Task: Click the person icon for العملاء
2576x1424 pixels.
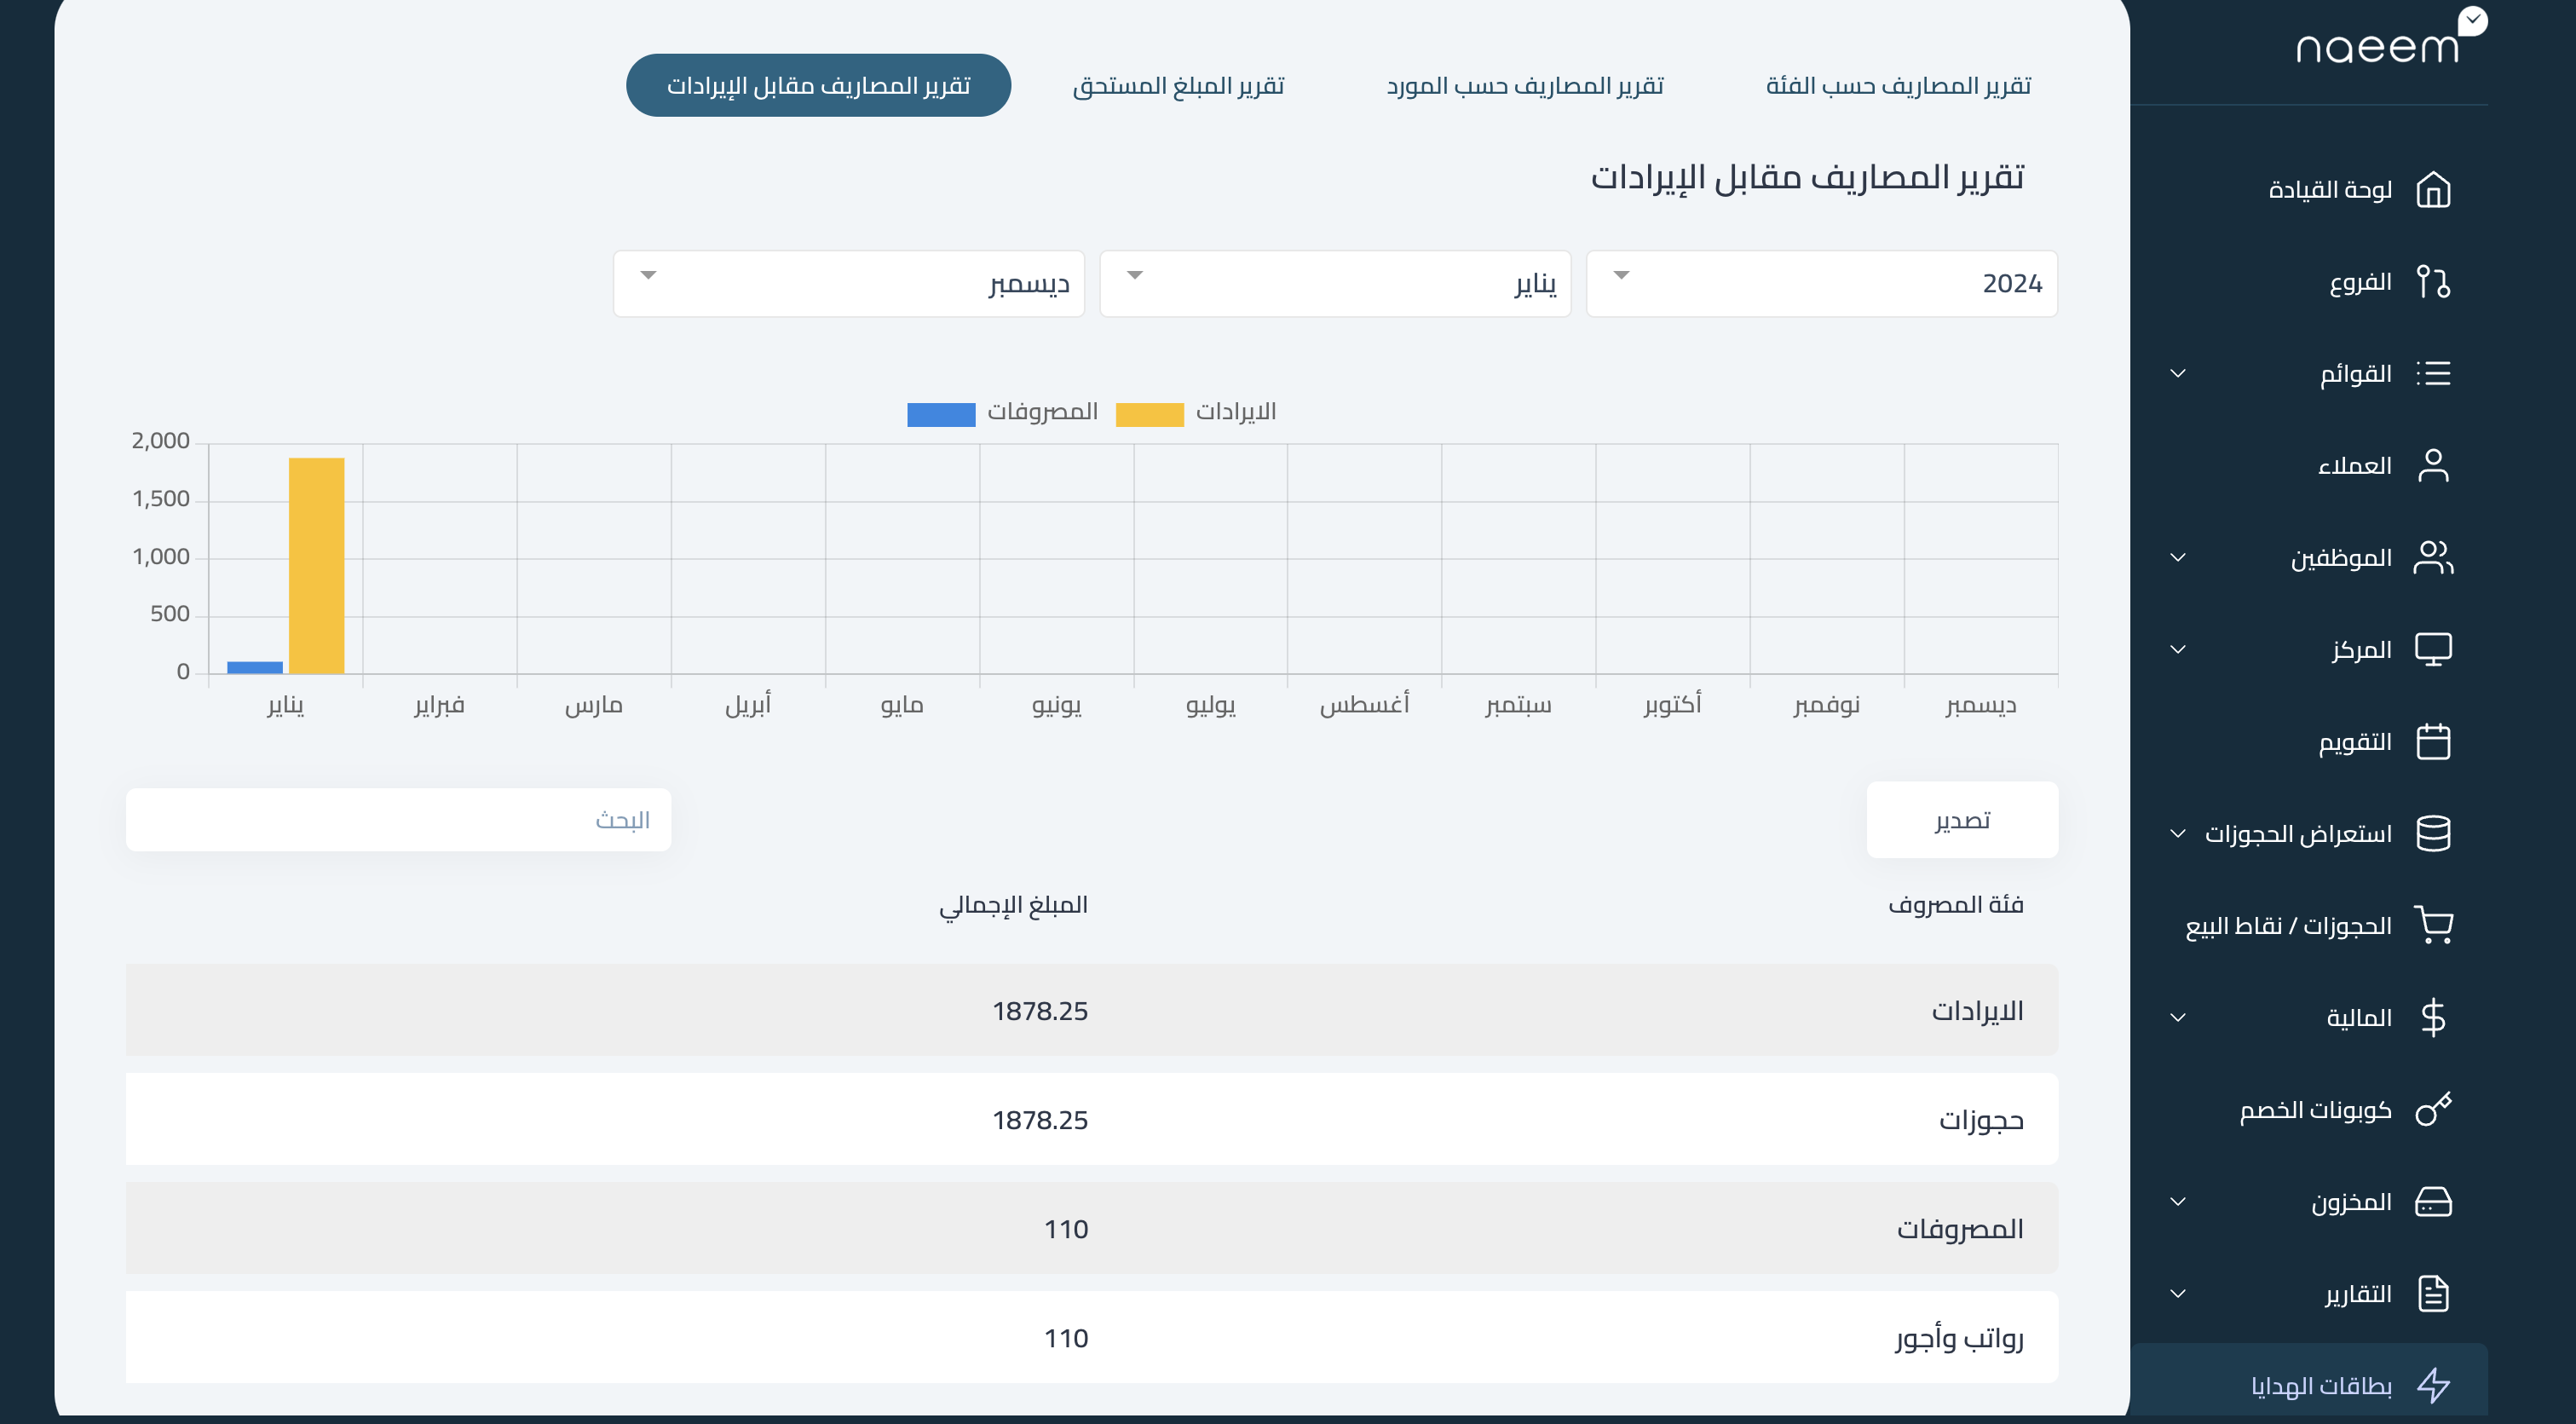Action: (x=2433, y=465)
